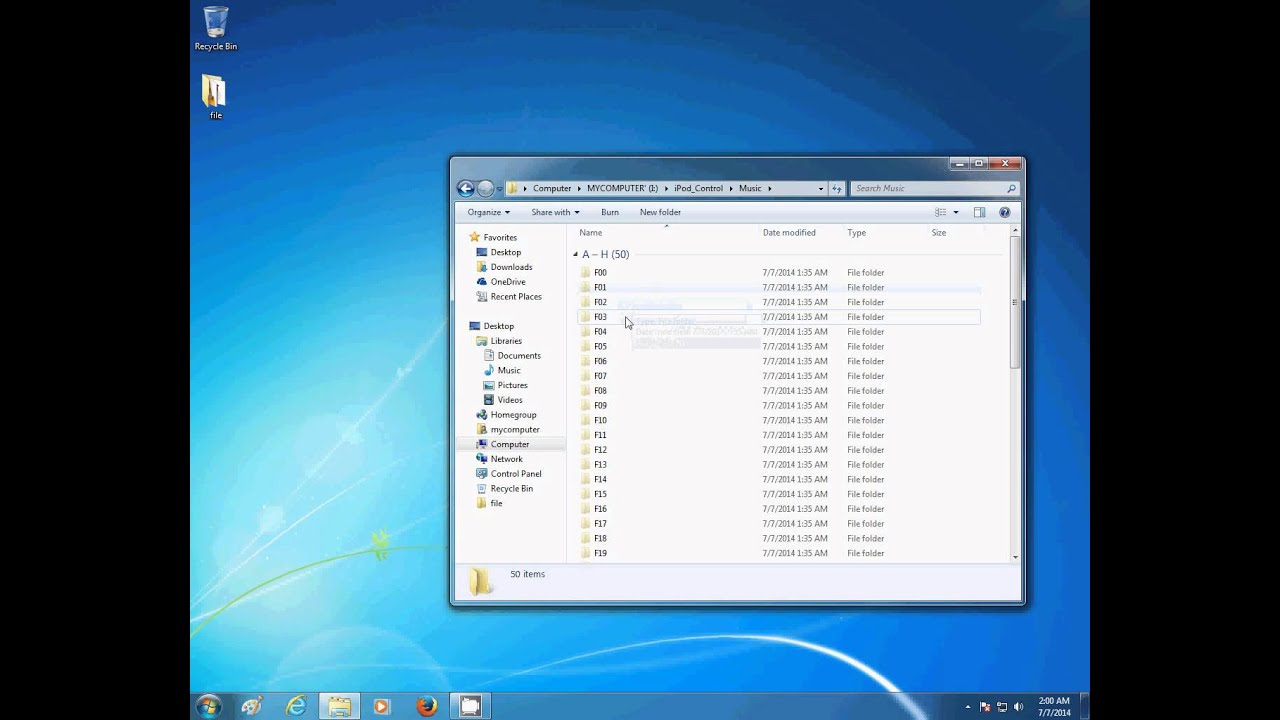Click the Explorer Forward arrow button
This screenshot has height=720, width=1280.
click(x=485, y=188)
